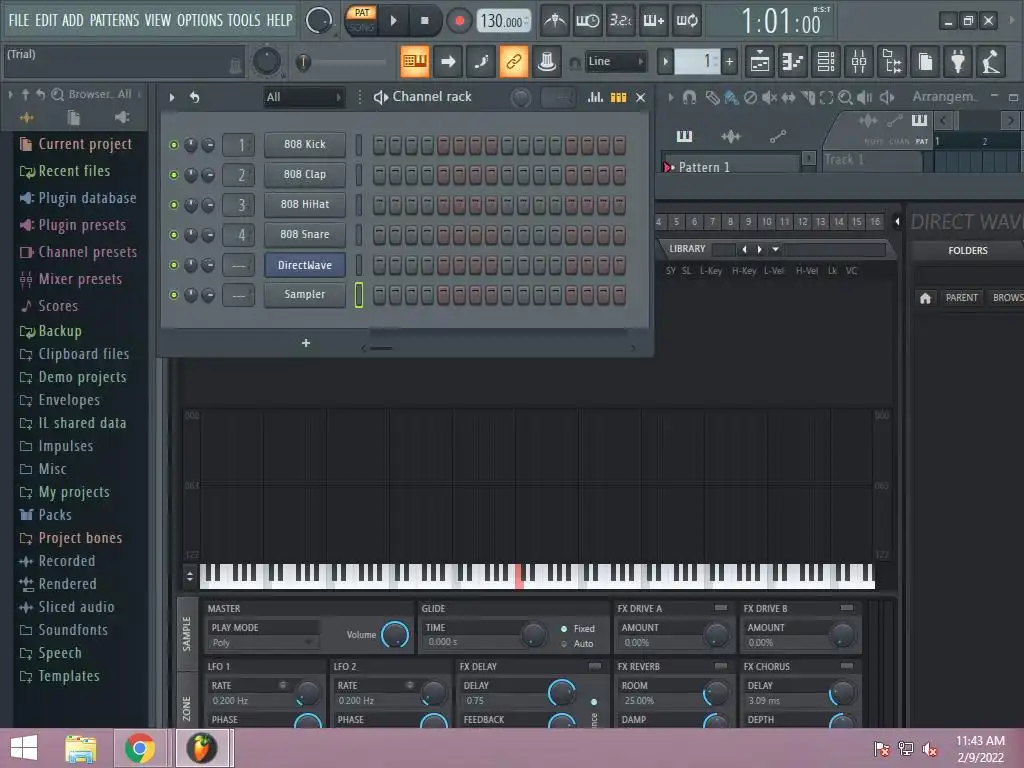Select playlist magnet snap icon
1024x768 pixels.
(689, 98)
